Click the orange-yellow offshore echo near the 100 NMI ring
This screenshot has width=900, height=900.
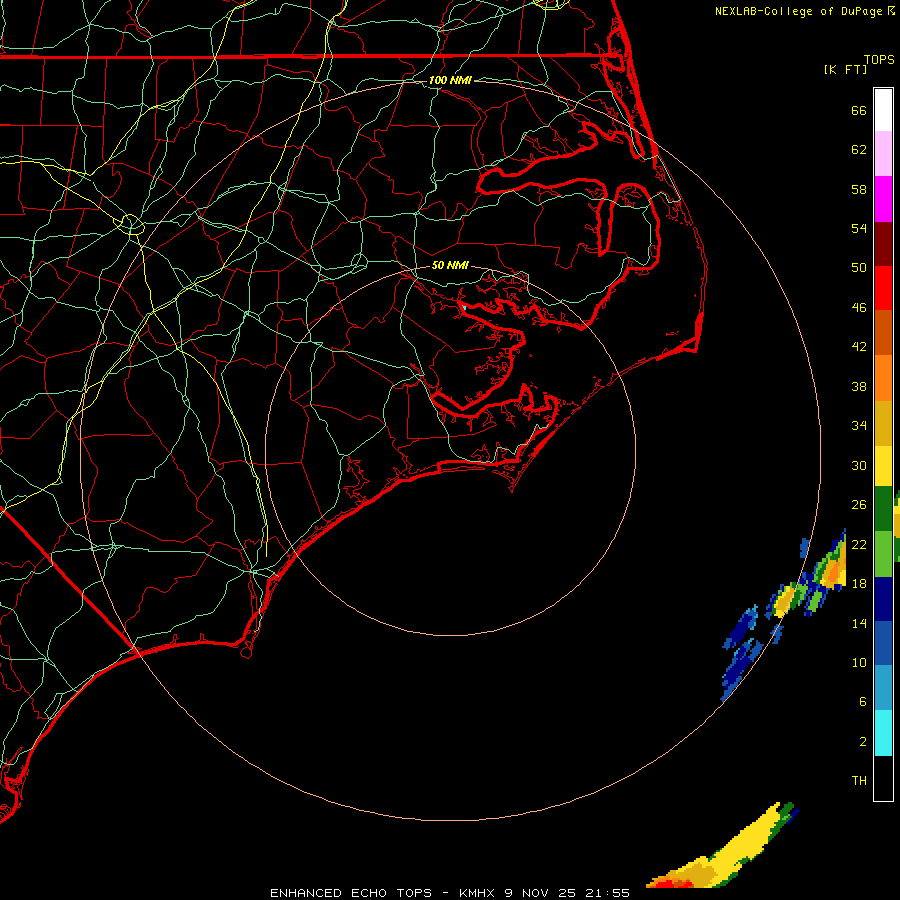point(832,568)
